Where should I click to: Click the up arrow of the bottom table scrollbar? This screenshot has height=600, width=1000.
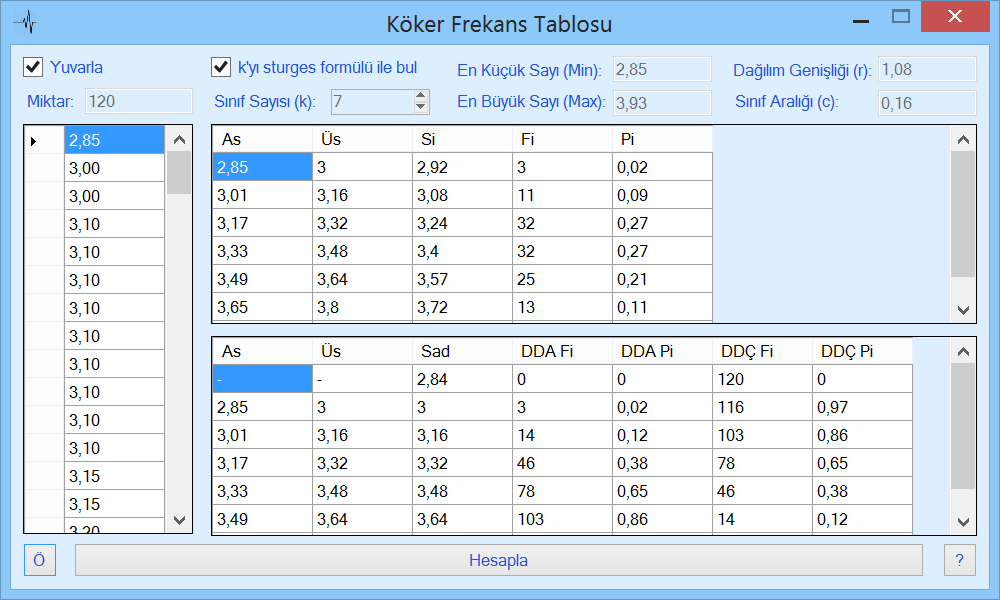point(963,350)
